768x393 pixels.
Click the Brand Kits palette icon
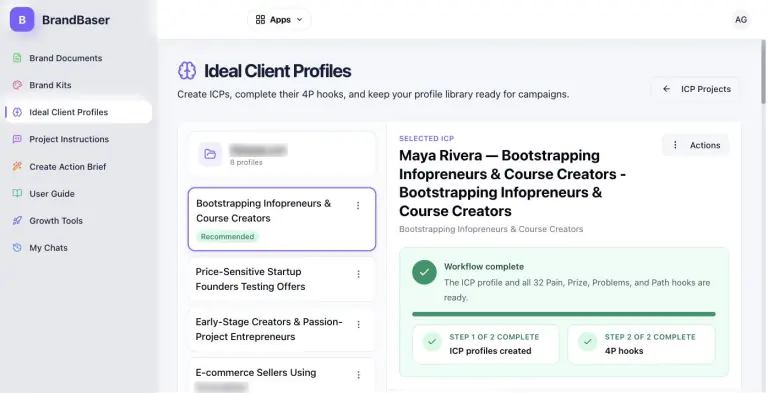(x=17, y=85)
